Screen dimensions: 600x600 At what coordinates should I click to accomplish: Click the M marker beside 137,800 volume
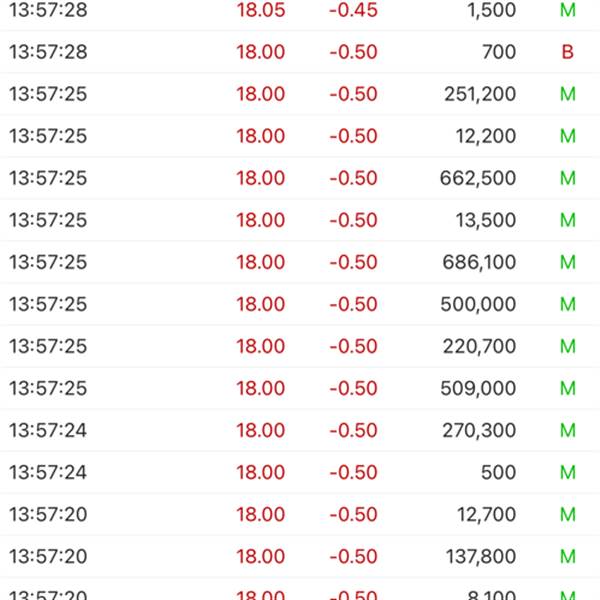point(568,556)
